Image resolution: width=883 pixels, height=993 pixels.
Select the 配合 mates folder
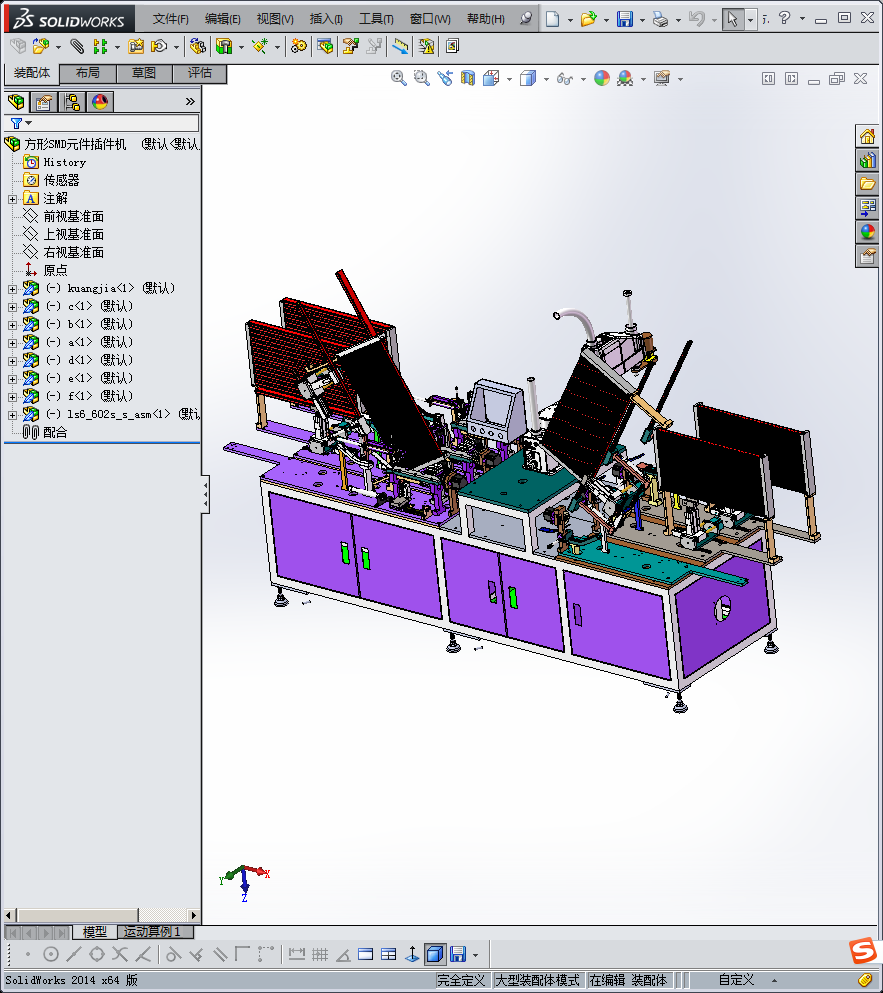(x=55, y=433)
